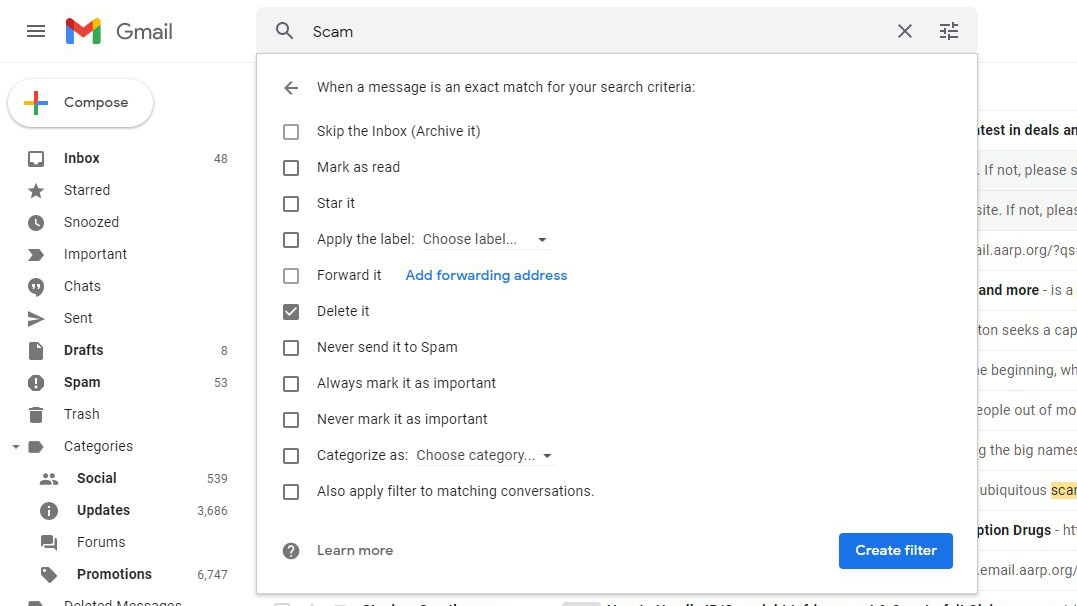Enable Skip the Inbox checkbox
The image size is (1077, 606).
pyautogui.click(x=291, y=131)
